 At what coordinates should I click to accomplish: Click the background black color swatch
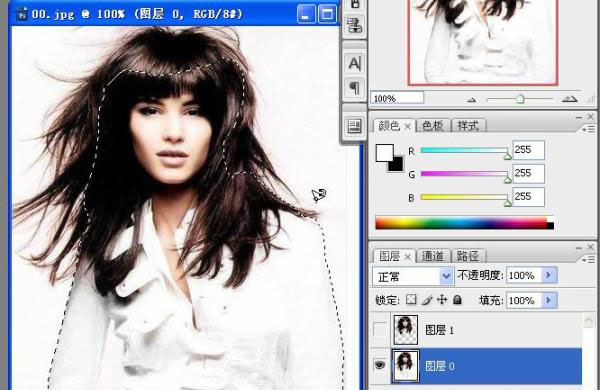[x=396, y=165]
